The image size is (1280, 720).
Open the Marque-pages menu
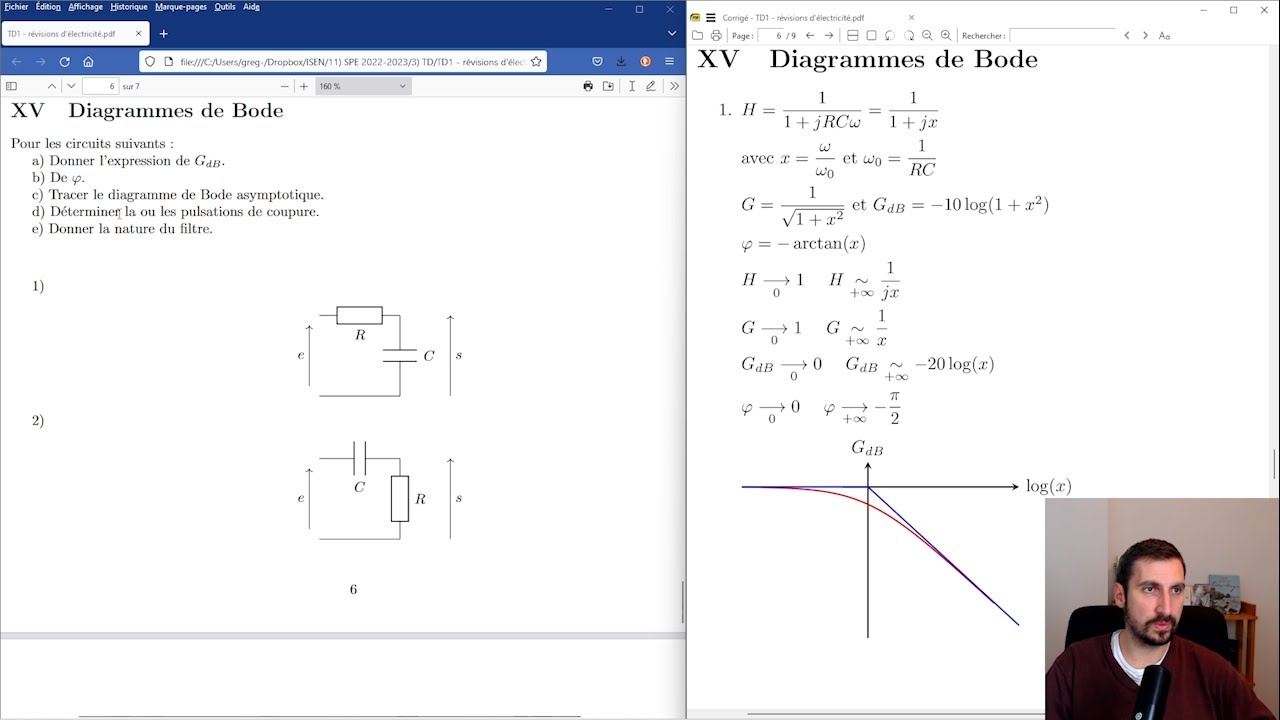tap(181, 7)
